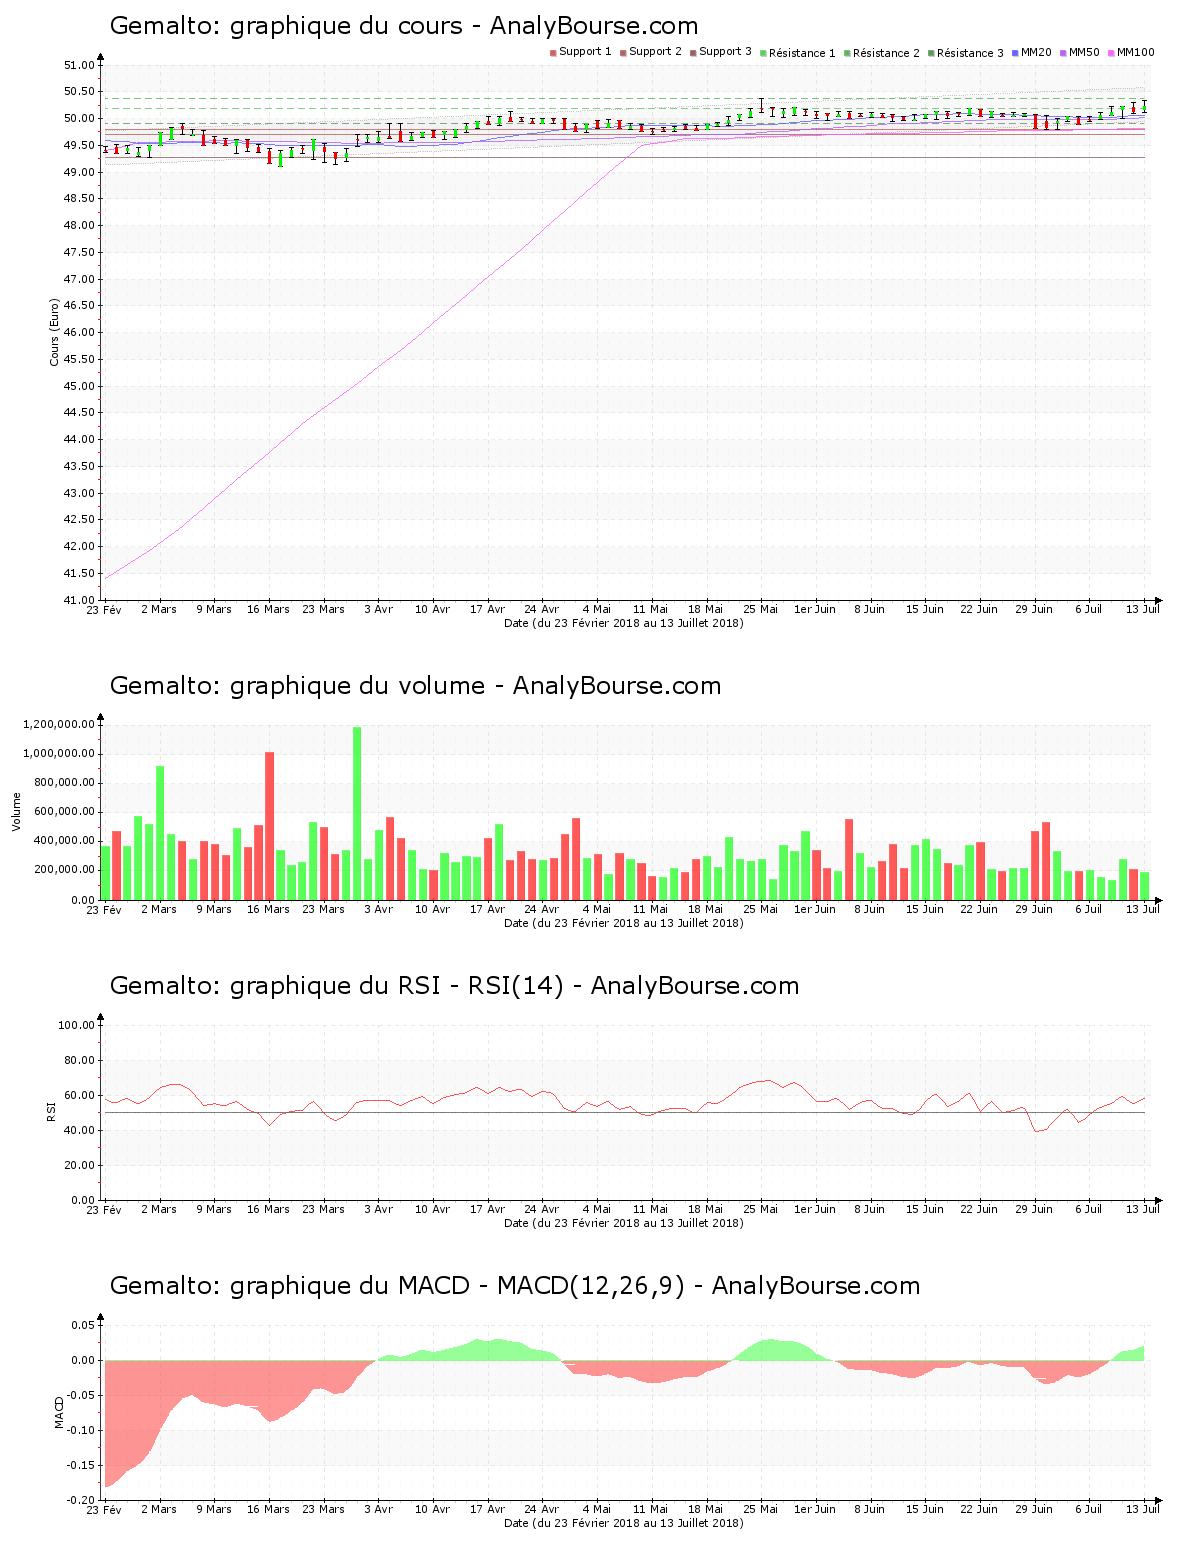Click the 49.00 value on the price axis
Screen dimensions: 1200x1550
[79, 173]
